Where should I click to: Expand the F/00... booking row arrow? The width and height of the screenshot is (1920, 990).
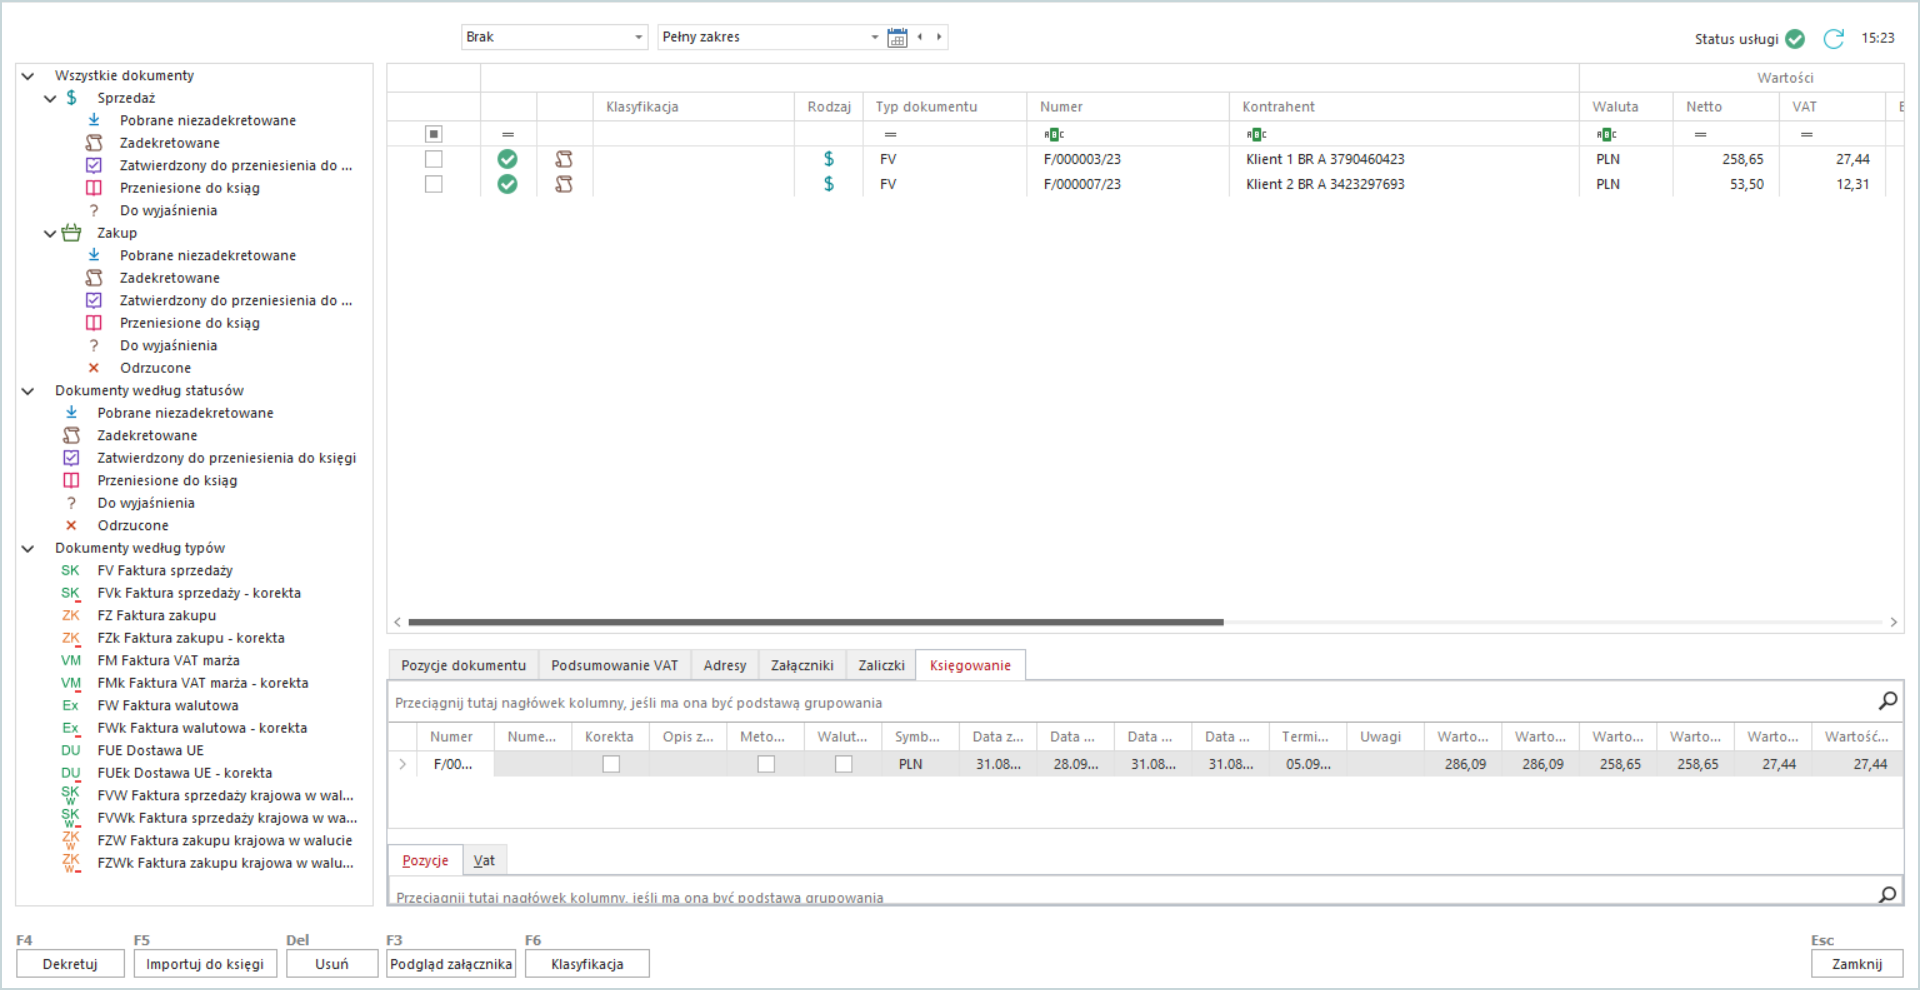point(403,764)
